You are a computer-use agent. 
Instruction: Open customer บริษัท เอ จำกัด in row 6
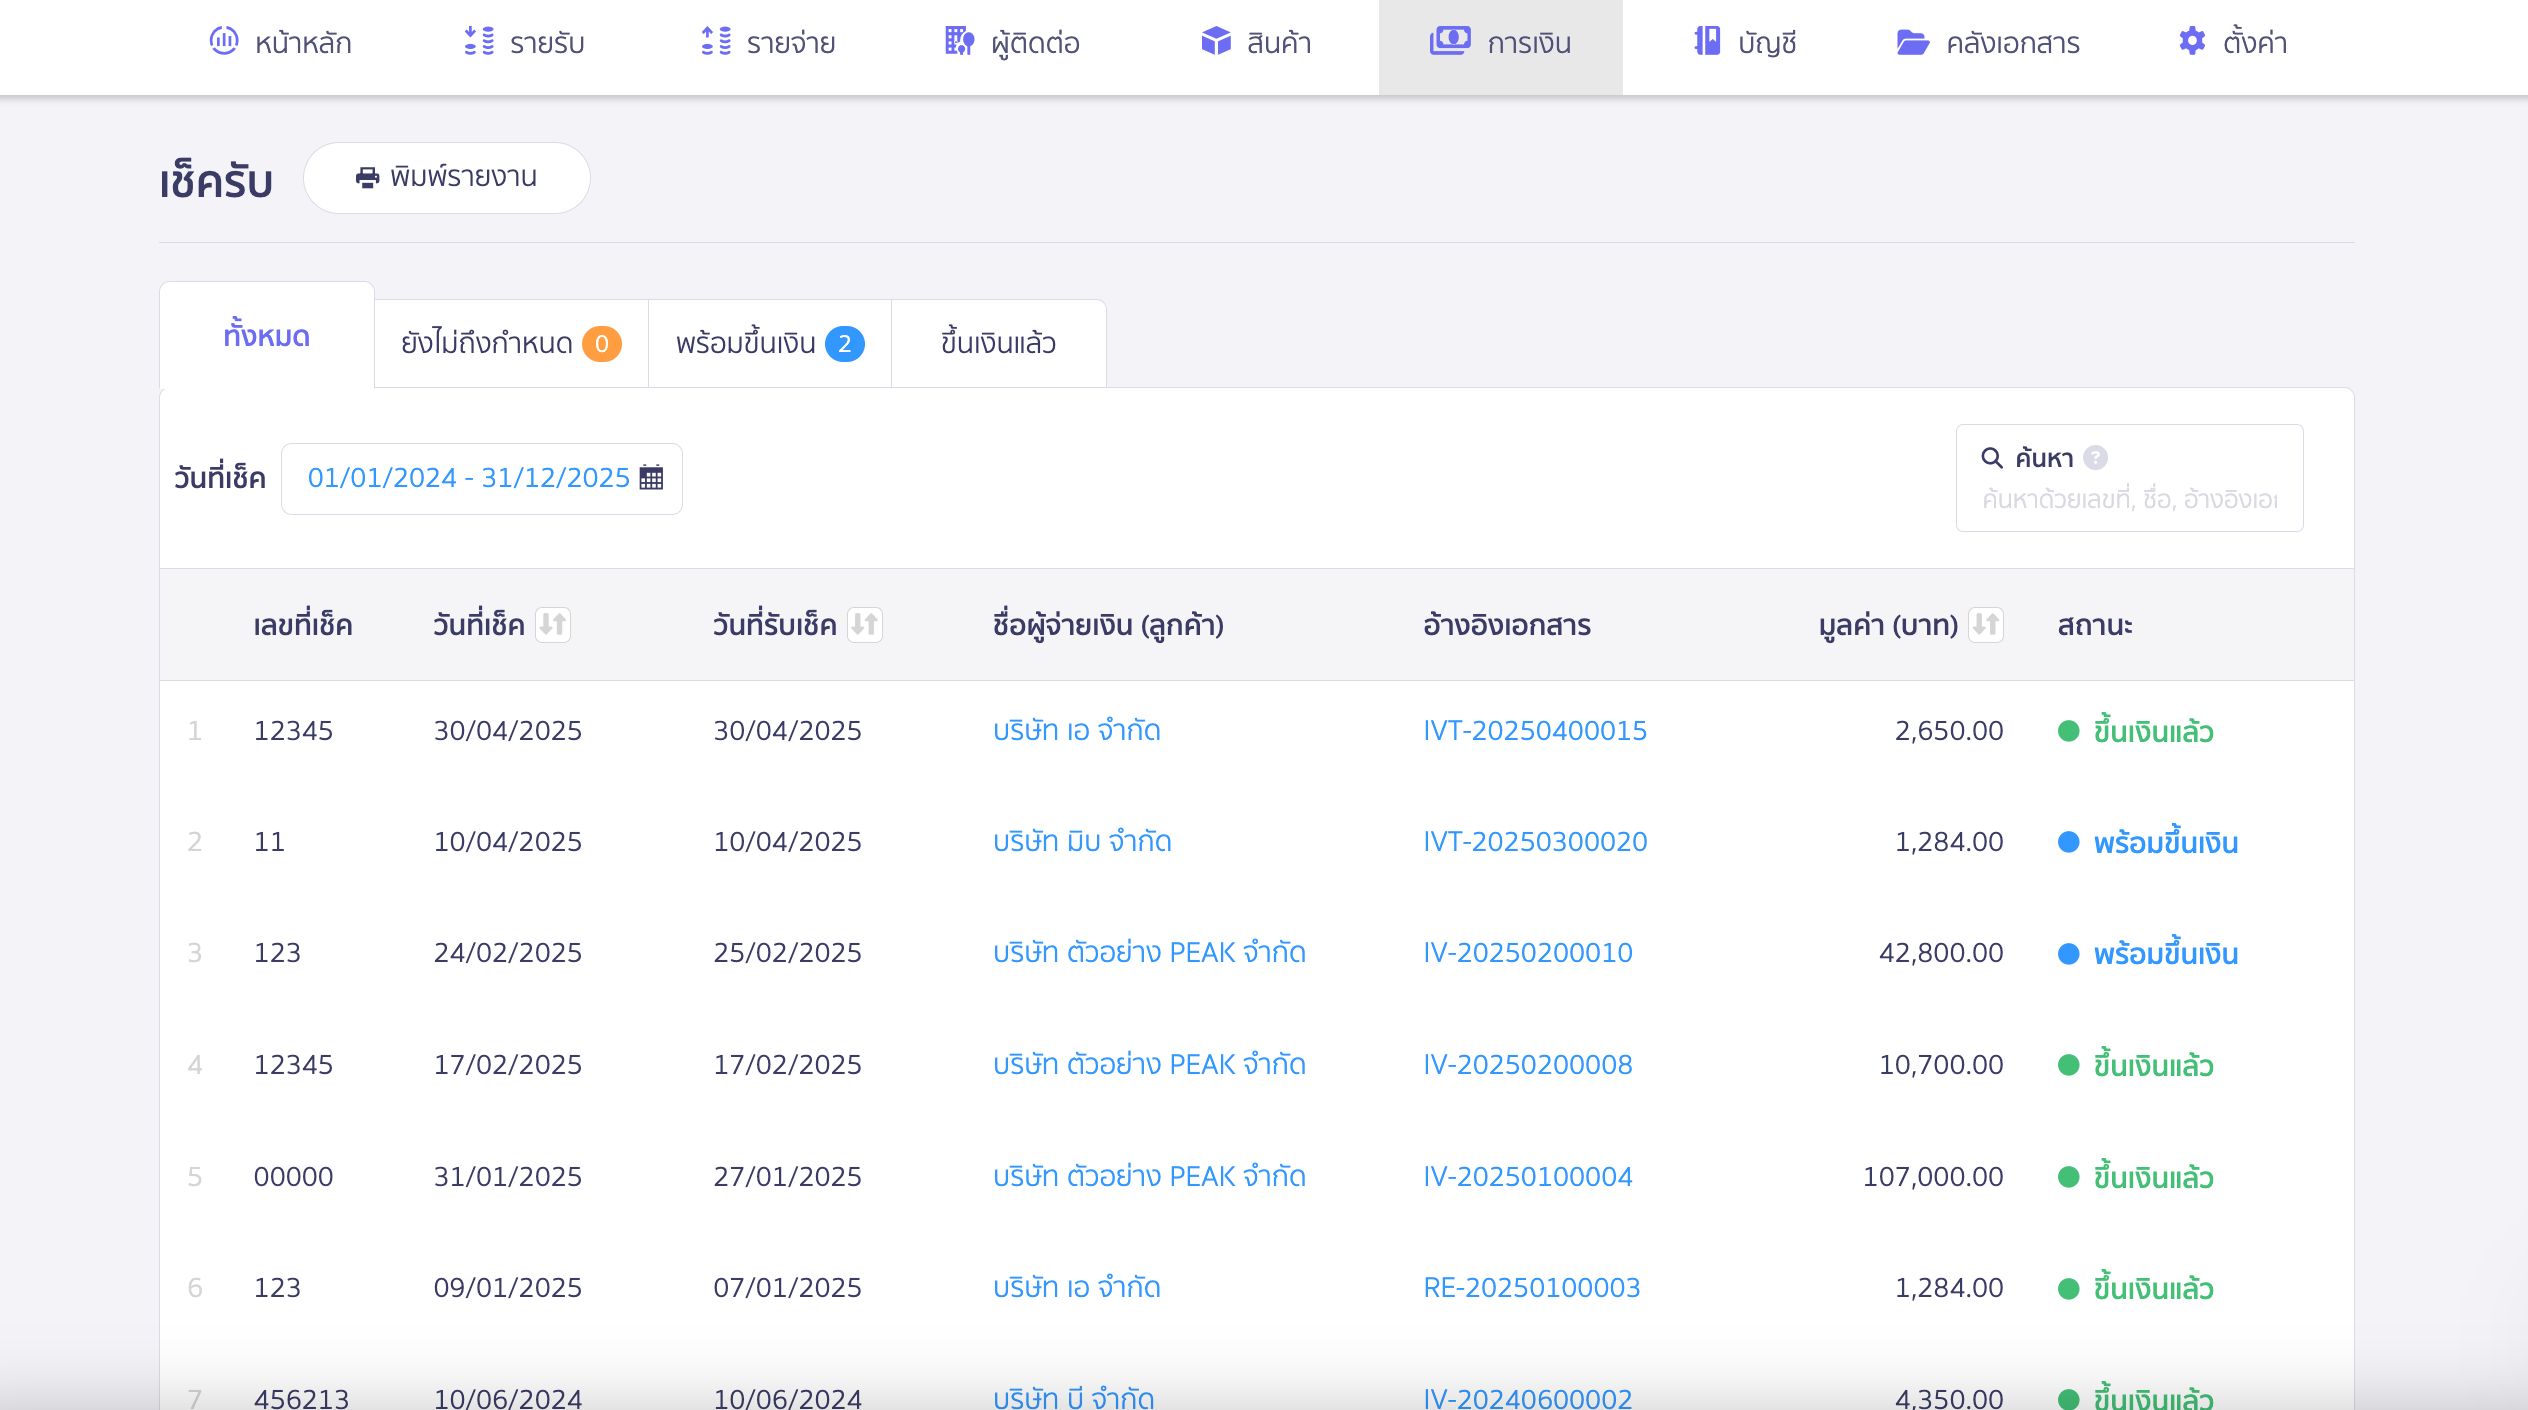click(x=1077, y=1287)
